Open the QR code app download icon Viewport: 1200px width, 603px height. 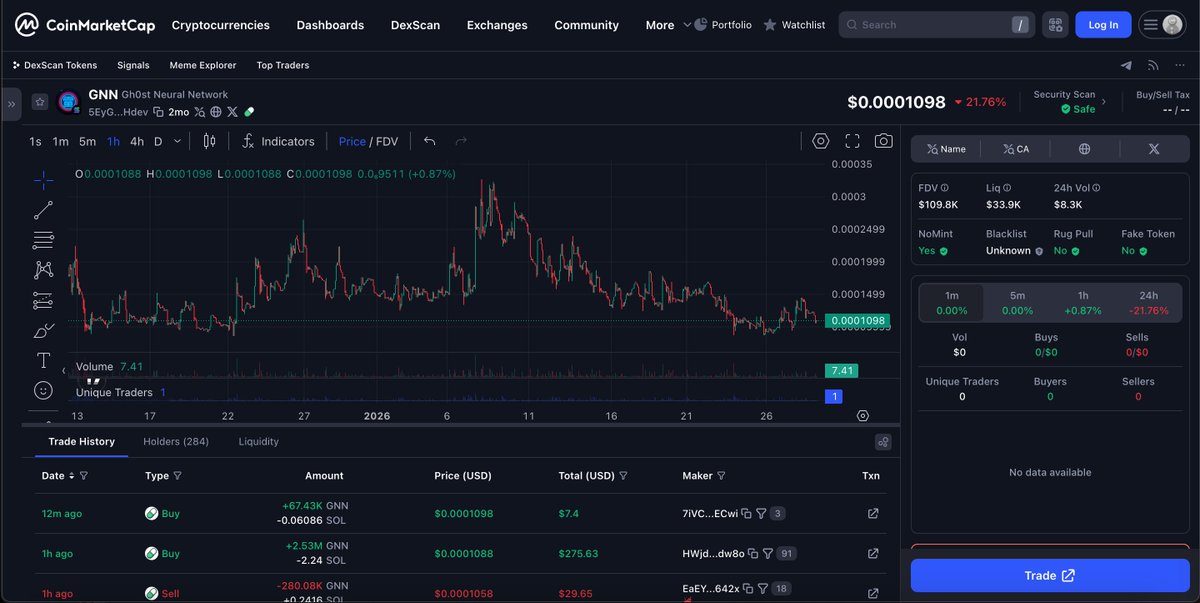1054,25
